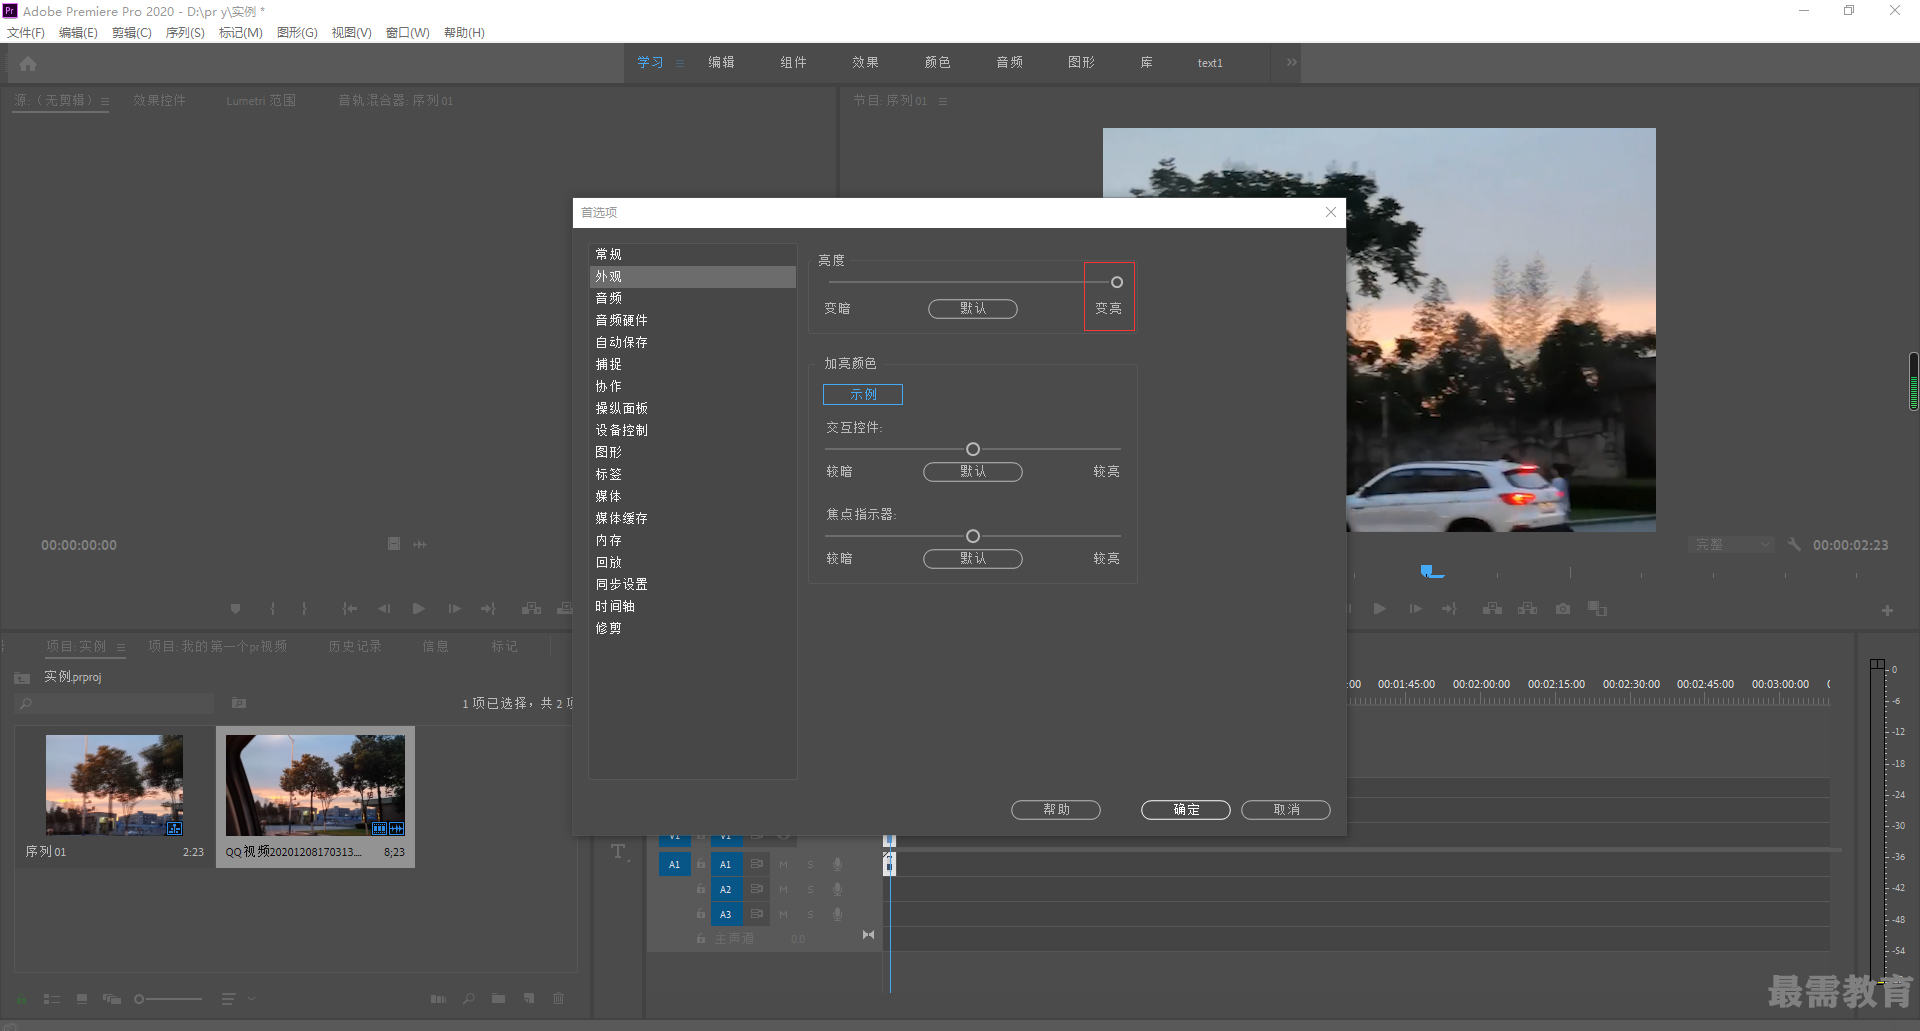
Task: Click the Find magnifier icon in the project panel
Action: tap(469, 999)
